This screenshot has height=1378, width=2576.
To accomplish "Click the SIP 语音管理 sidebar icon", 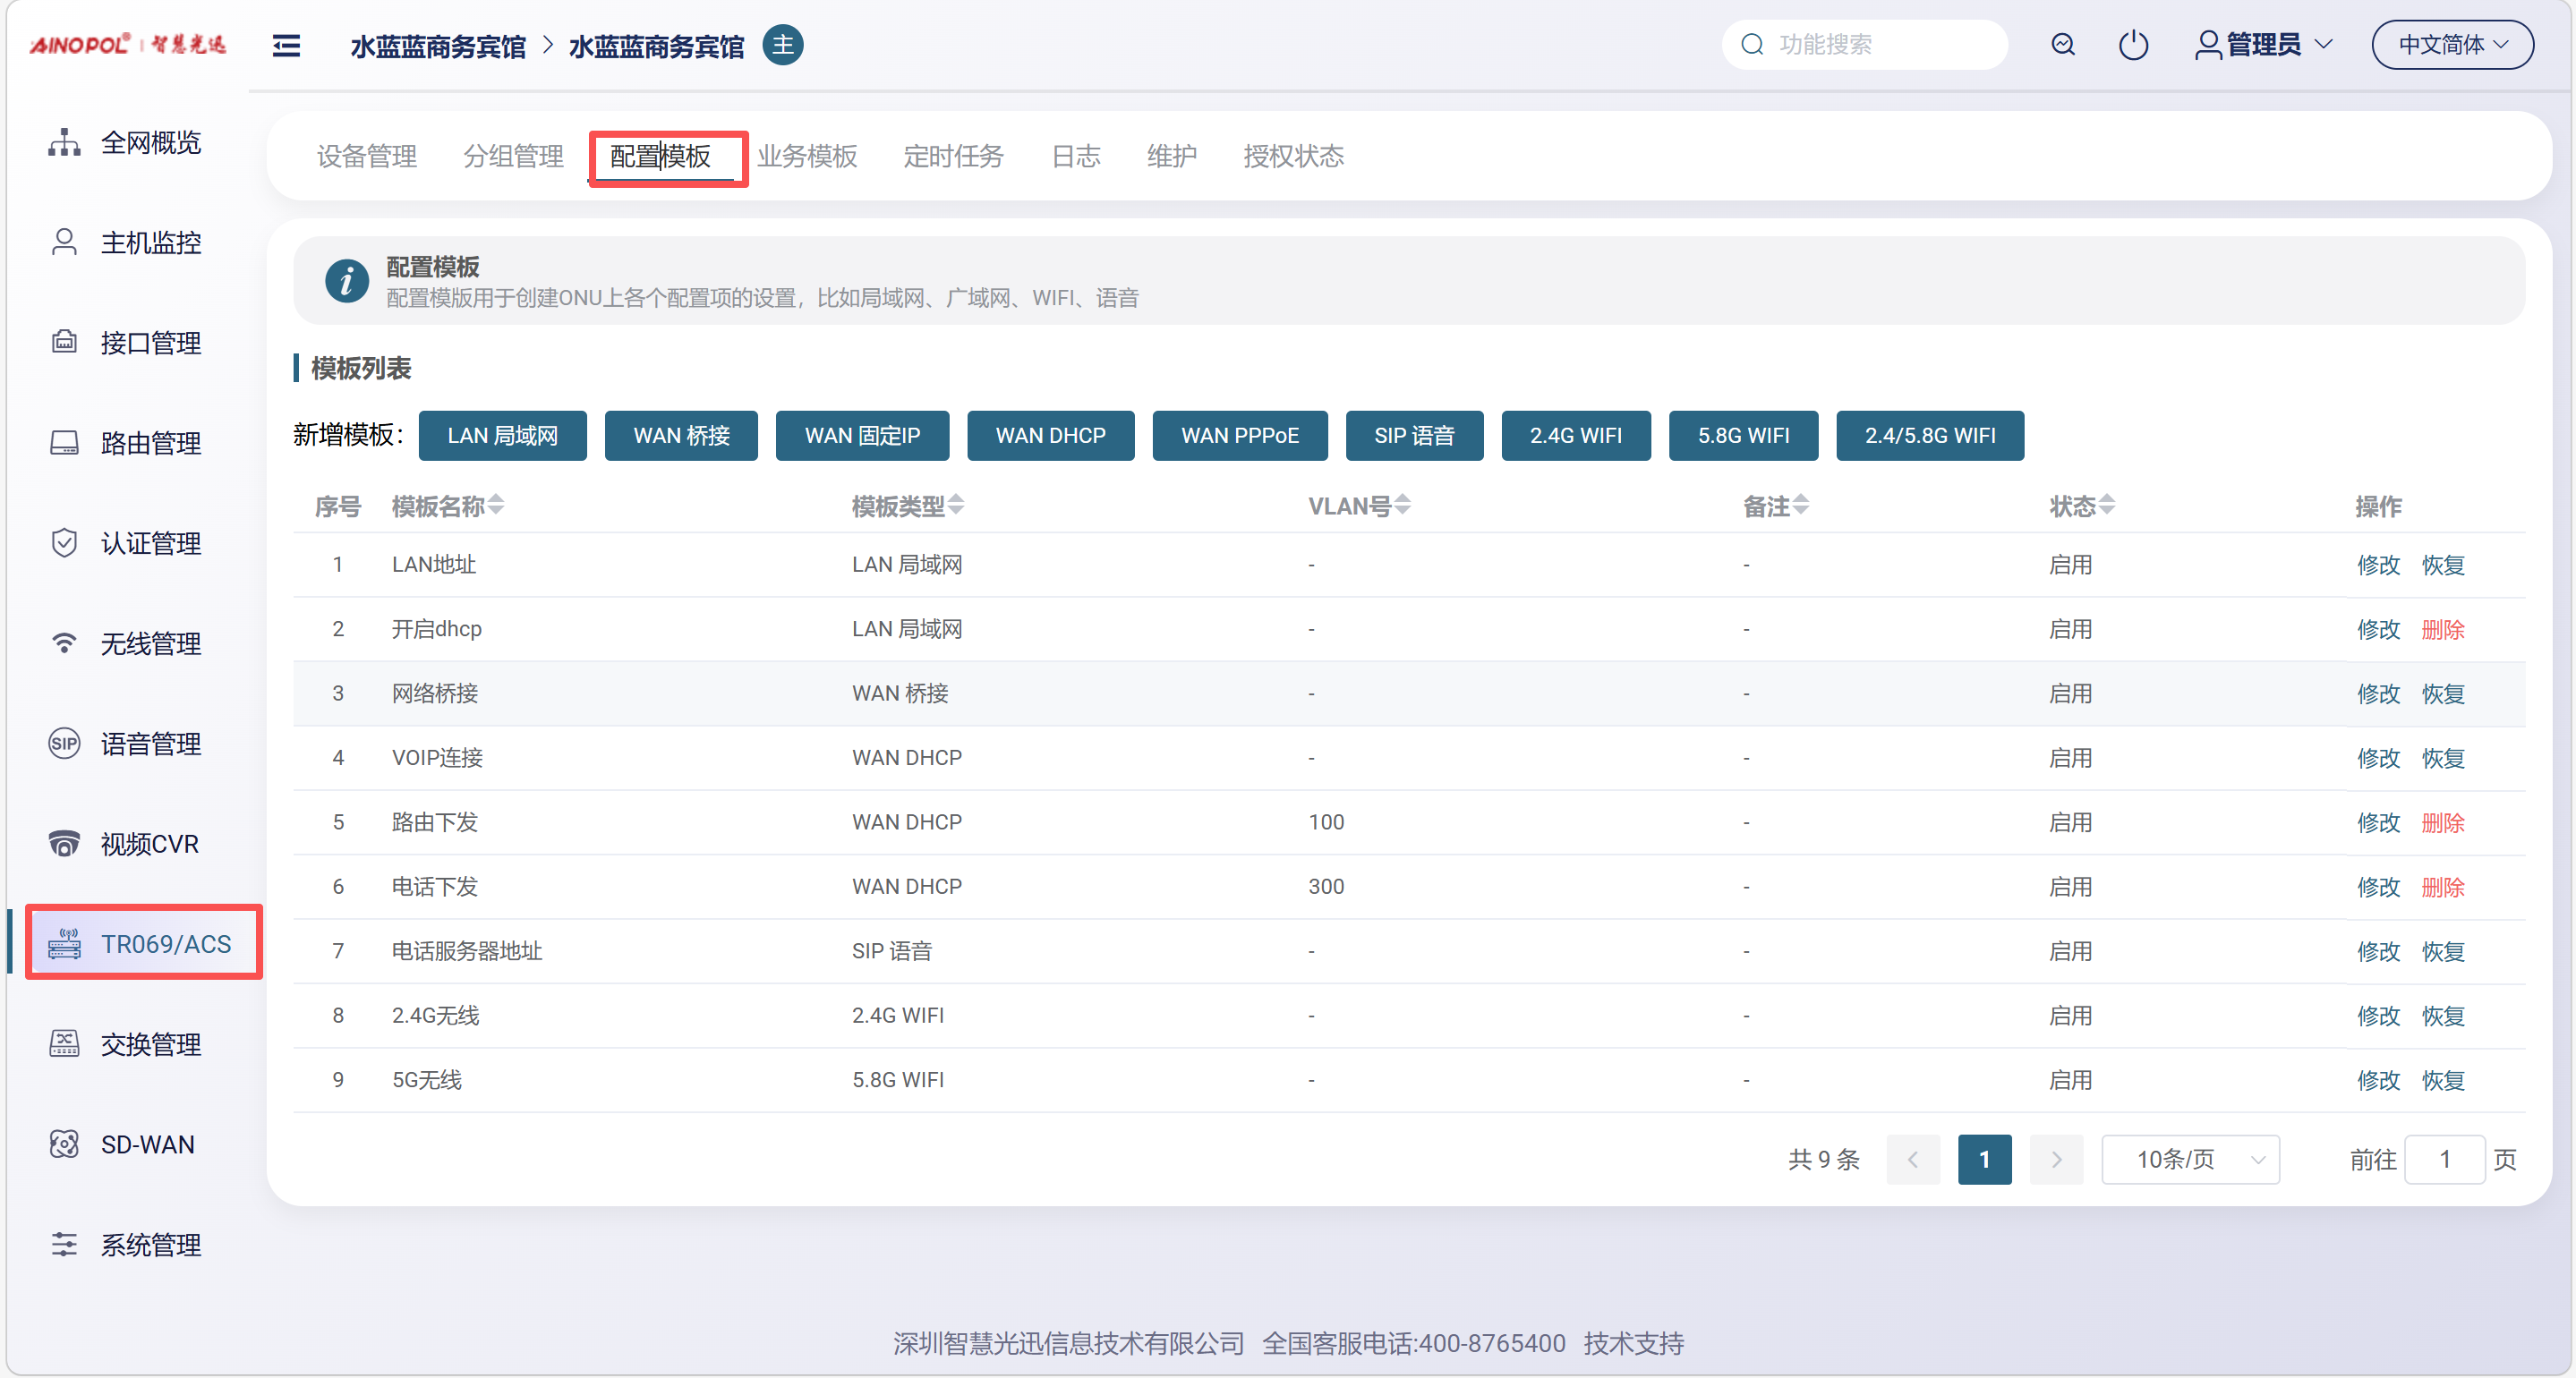I will point(64,743).
